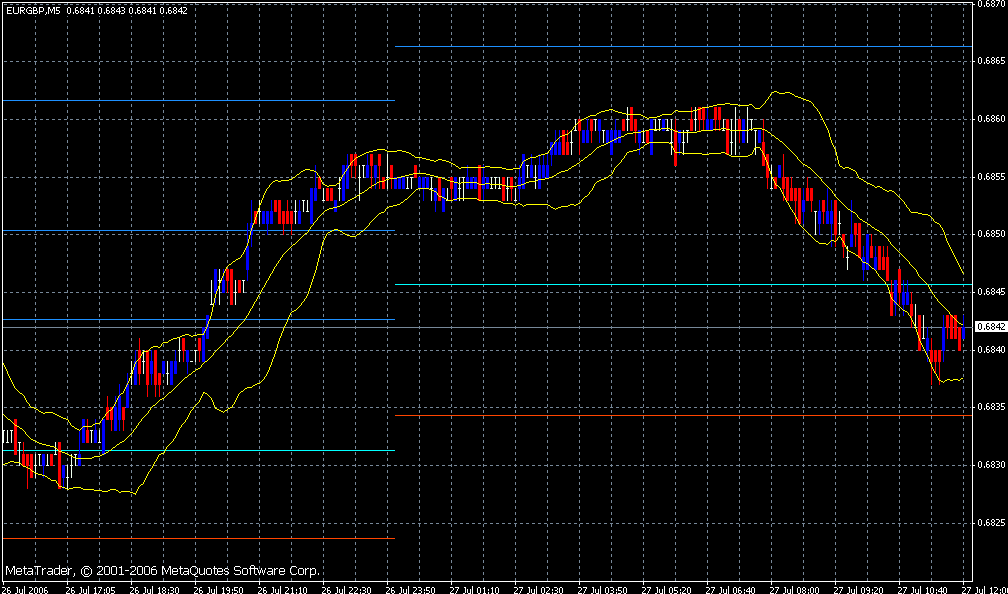Click the 0.6845 price axis label
The height and width of the screenshot is (594, 1008).
pos(991,292)
